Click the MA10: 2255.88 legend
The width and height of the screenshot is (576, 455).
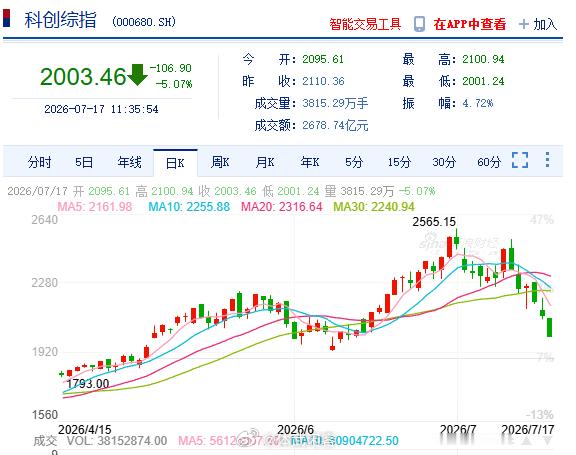click(x=189, y=207)
